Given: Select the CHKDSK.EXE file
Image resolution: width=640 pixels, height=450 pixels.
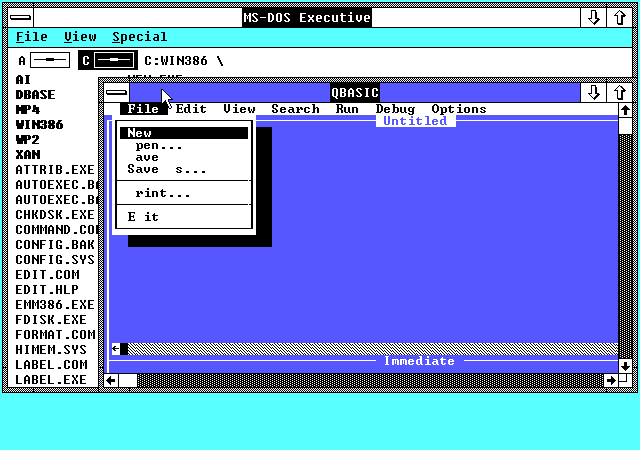Looking at the screenshot, I should click(55, 215).
